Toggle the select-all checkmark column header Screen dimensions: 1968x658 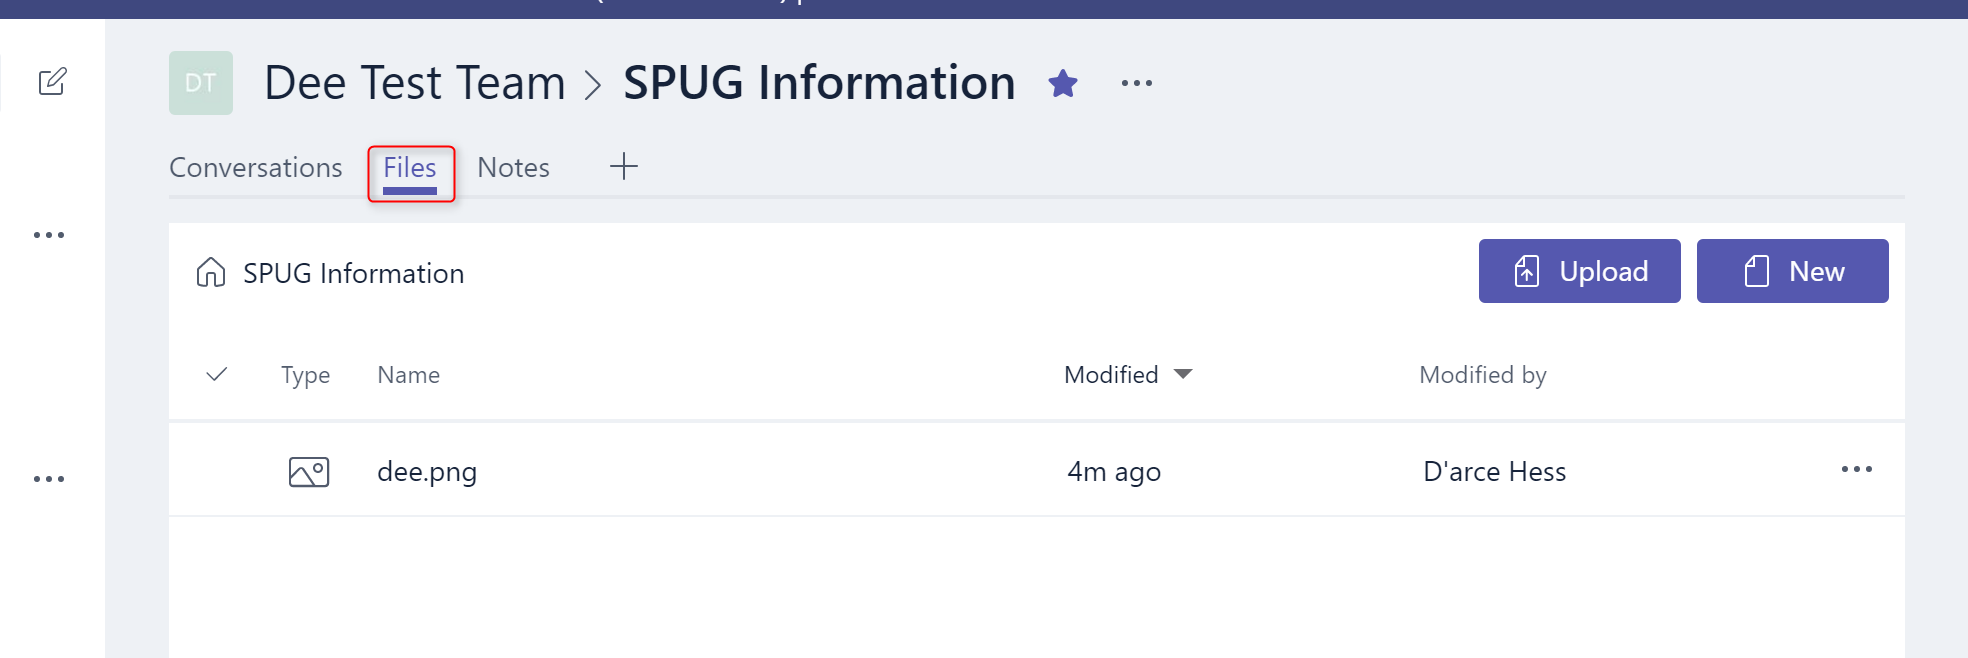point(217,374)
